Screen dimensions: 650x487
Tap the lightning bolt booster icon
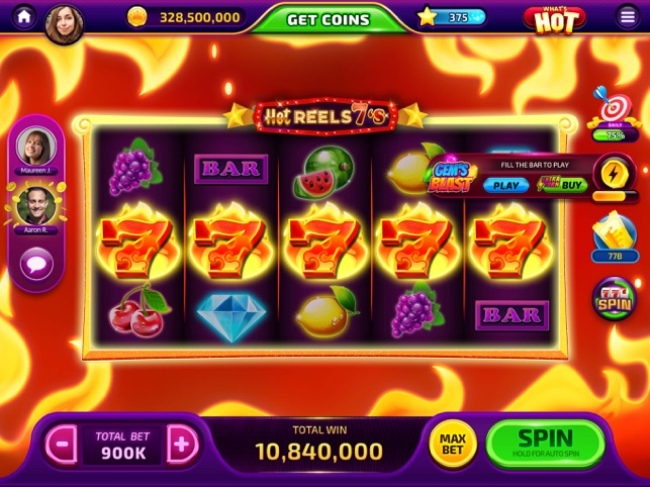tap(614, 174)
